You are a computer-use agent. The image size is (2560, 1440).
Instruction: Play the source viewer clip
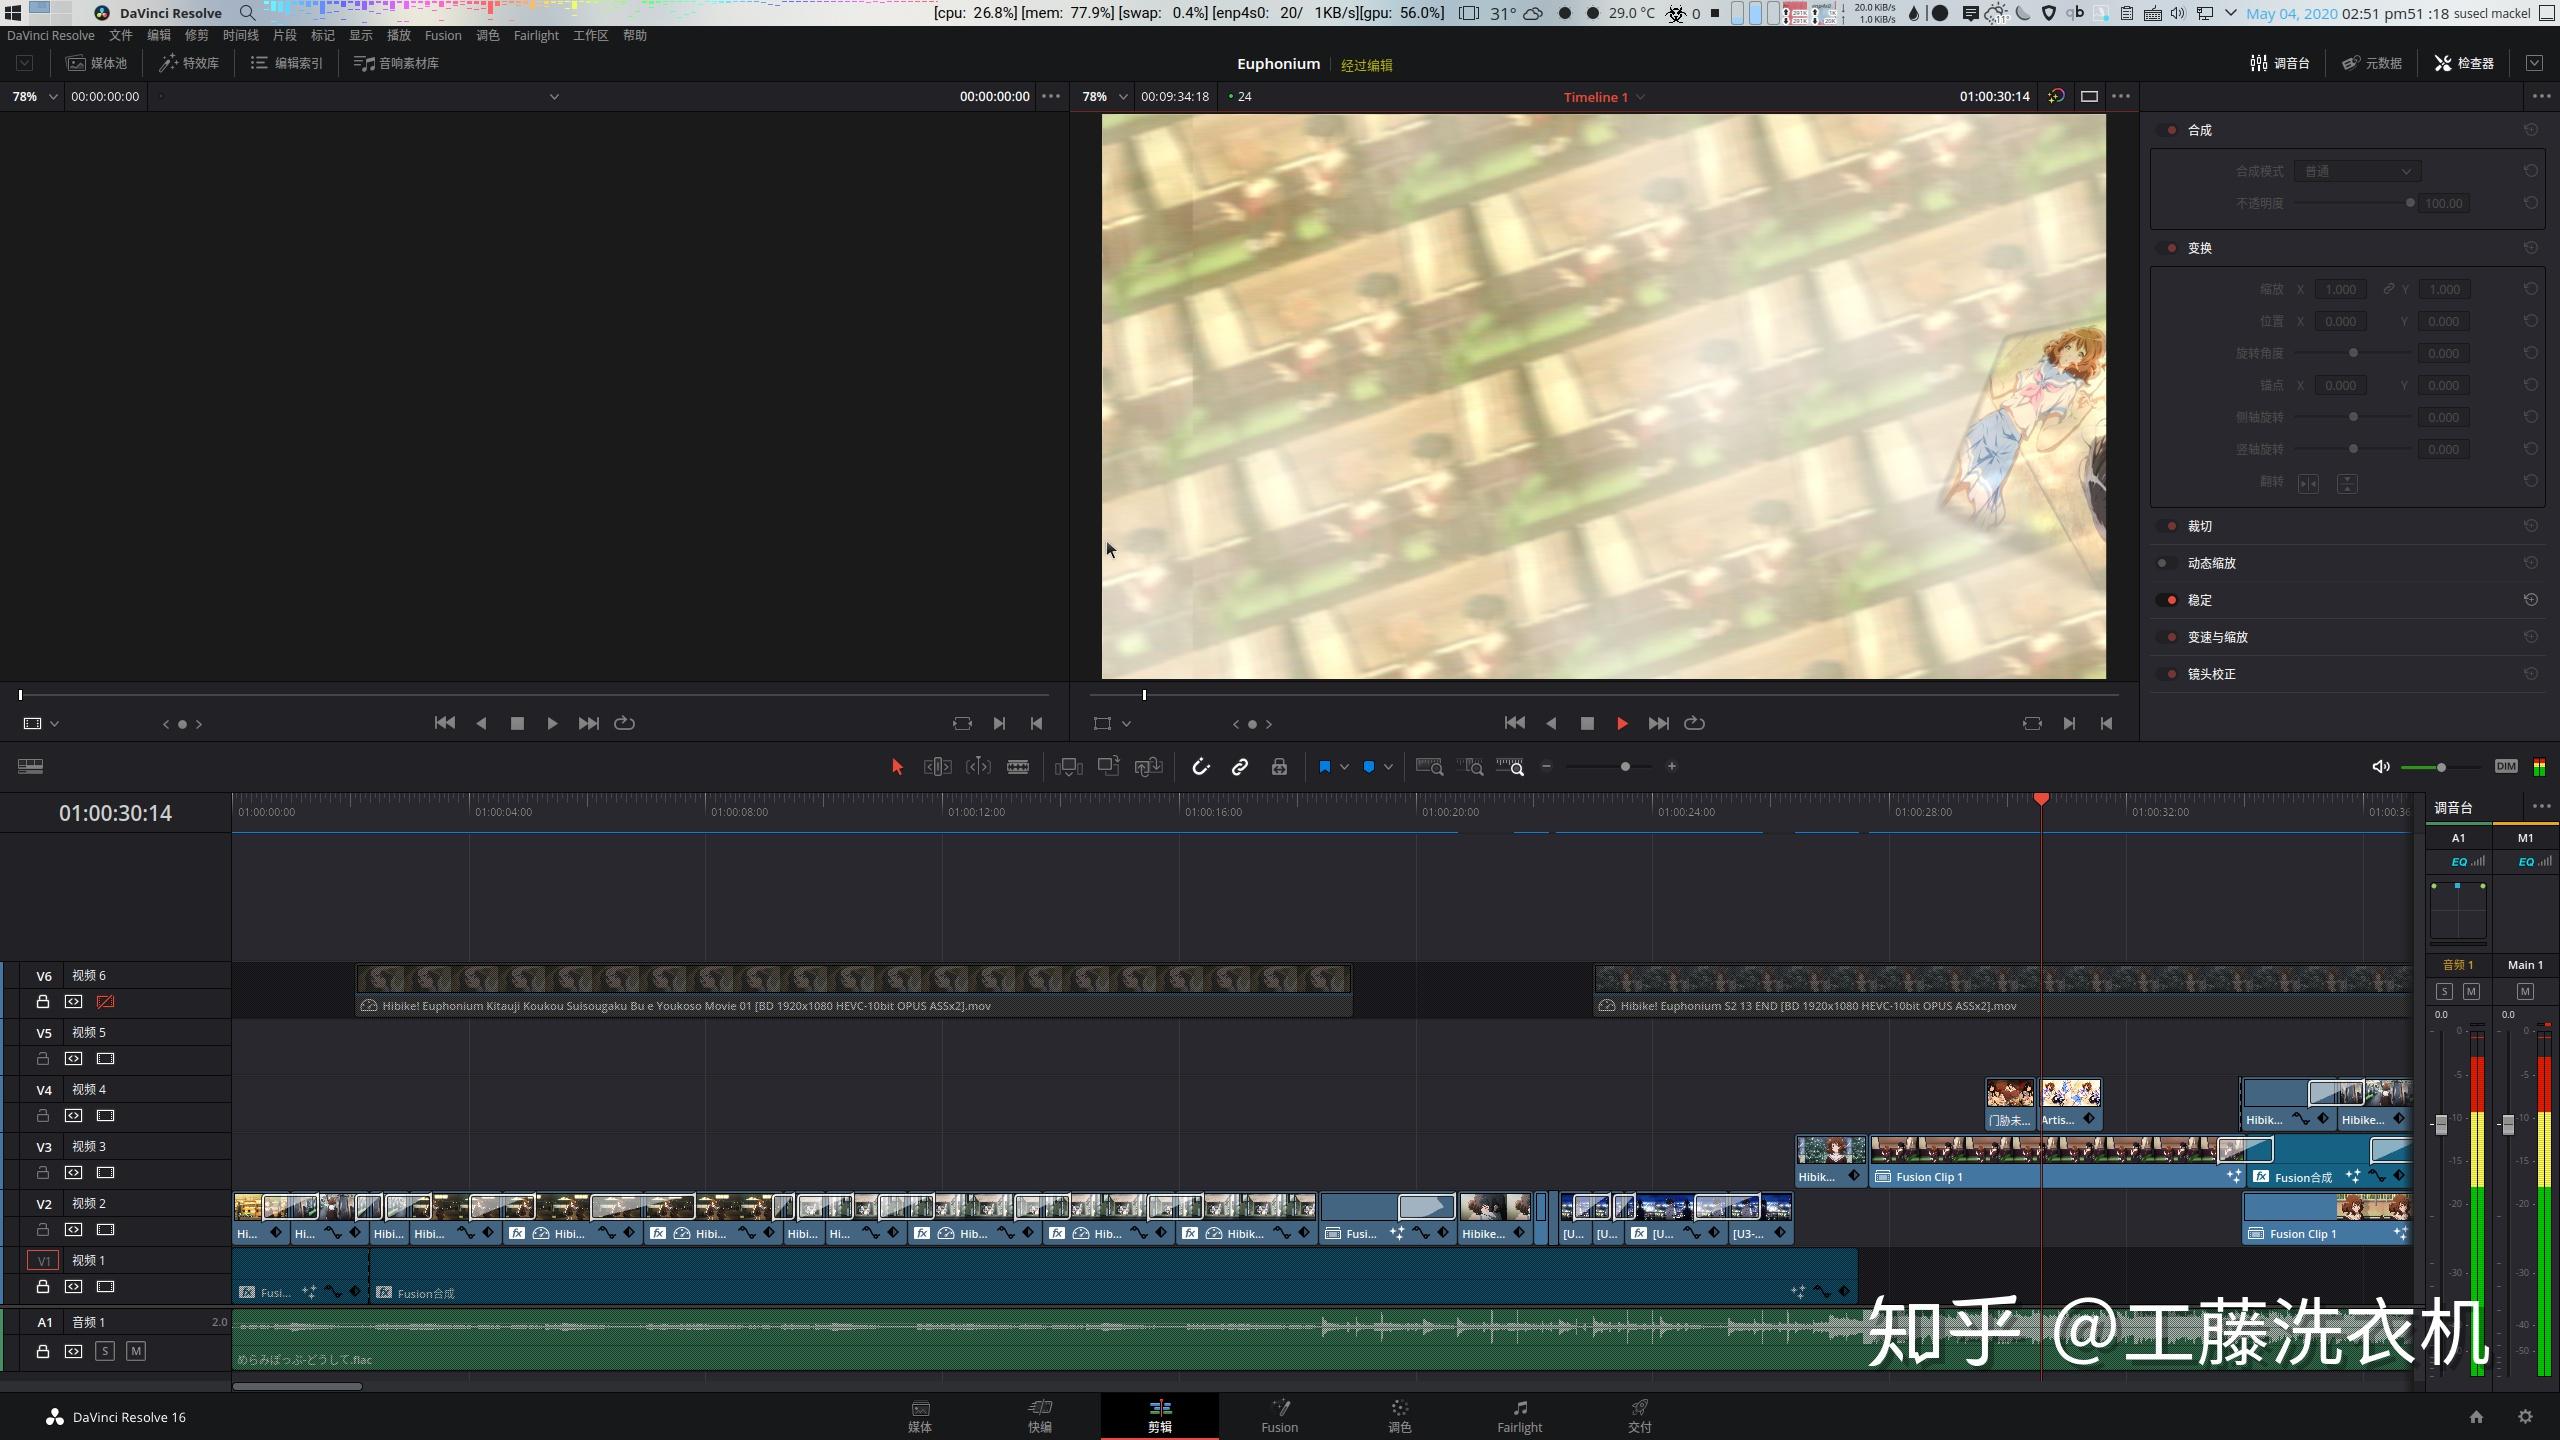552,723
